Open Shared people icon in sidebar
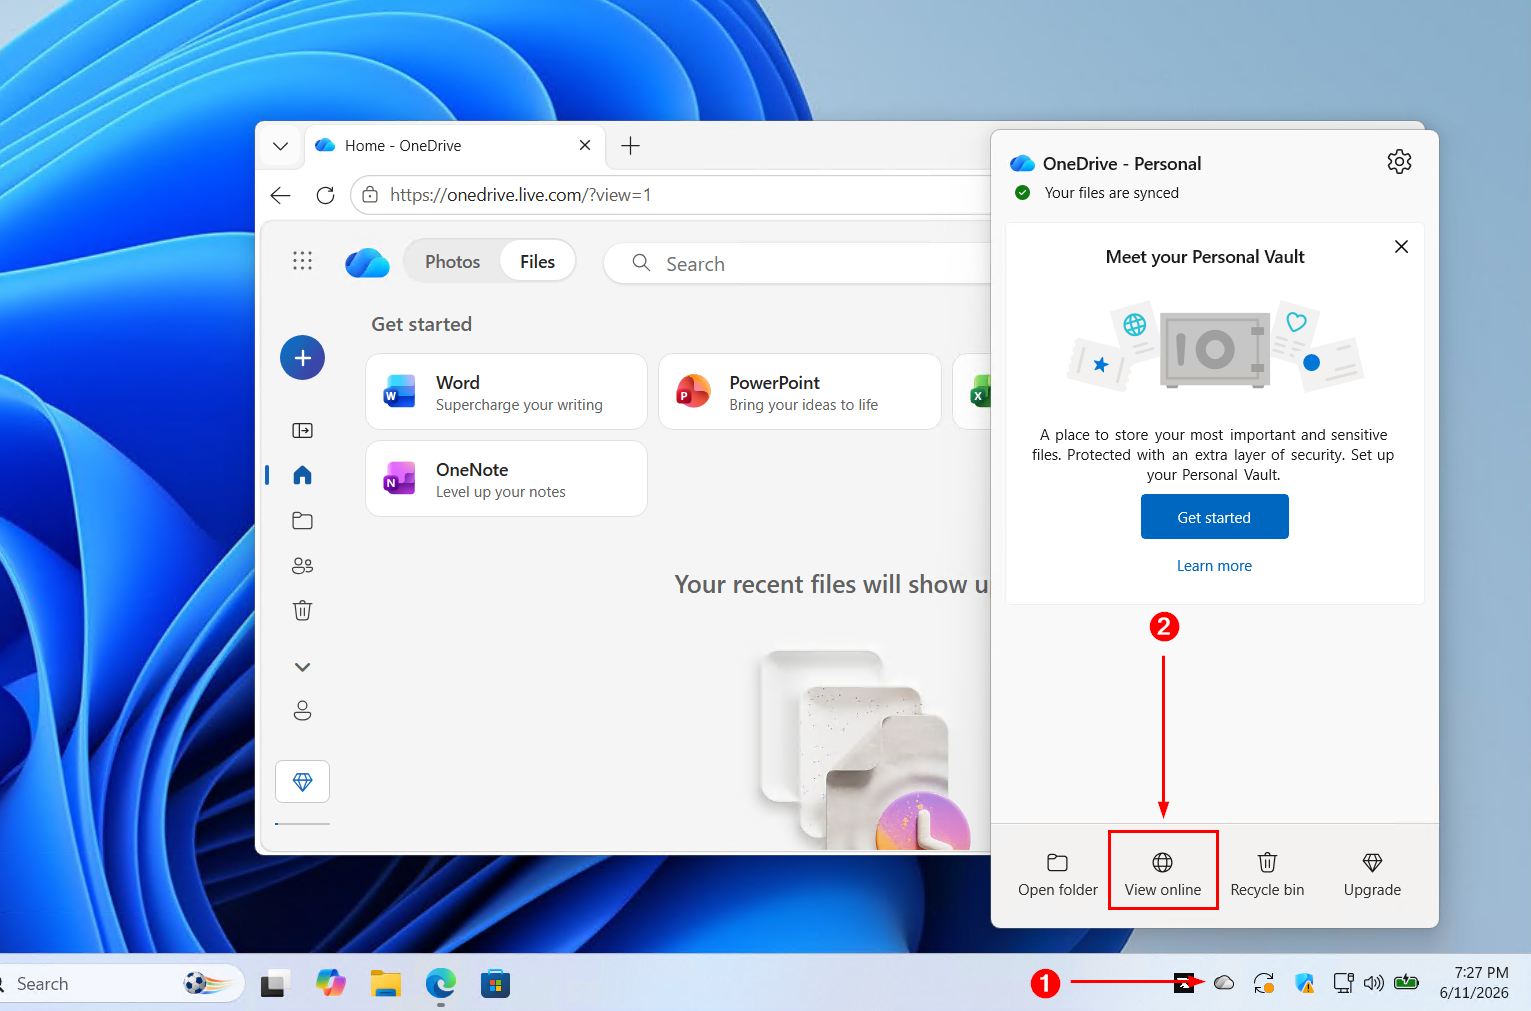Screen dimensions: 1531x1011 point(302,565)
